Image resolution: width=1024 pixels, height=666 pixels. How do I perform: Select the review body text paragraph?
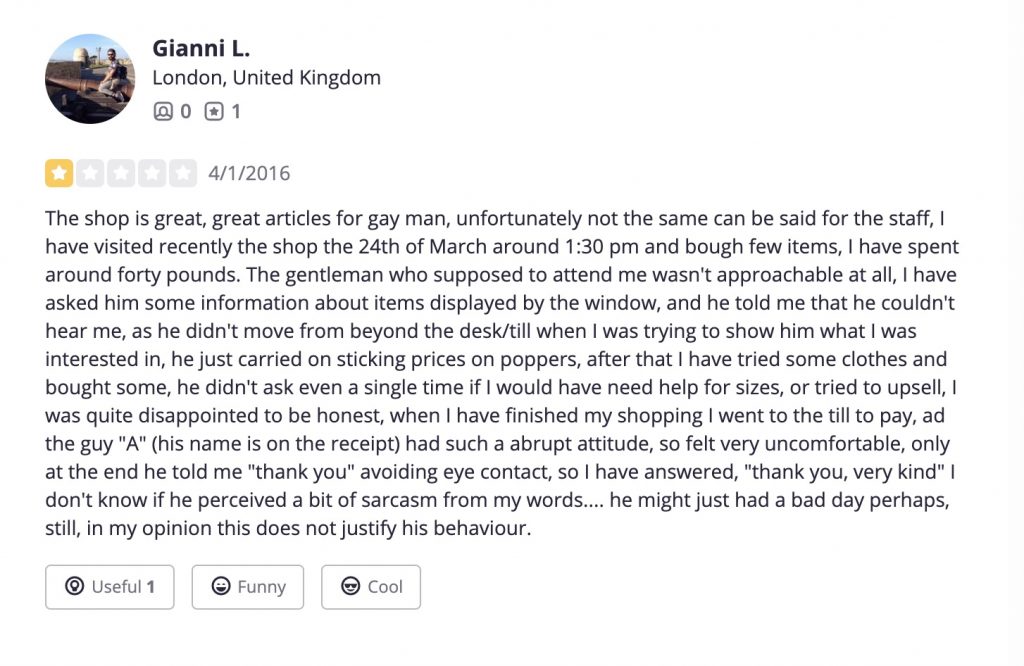[x=502, y=373]
